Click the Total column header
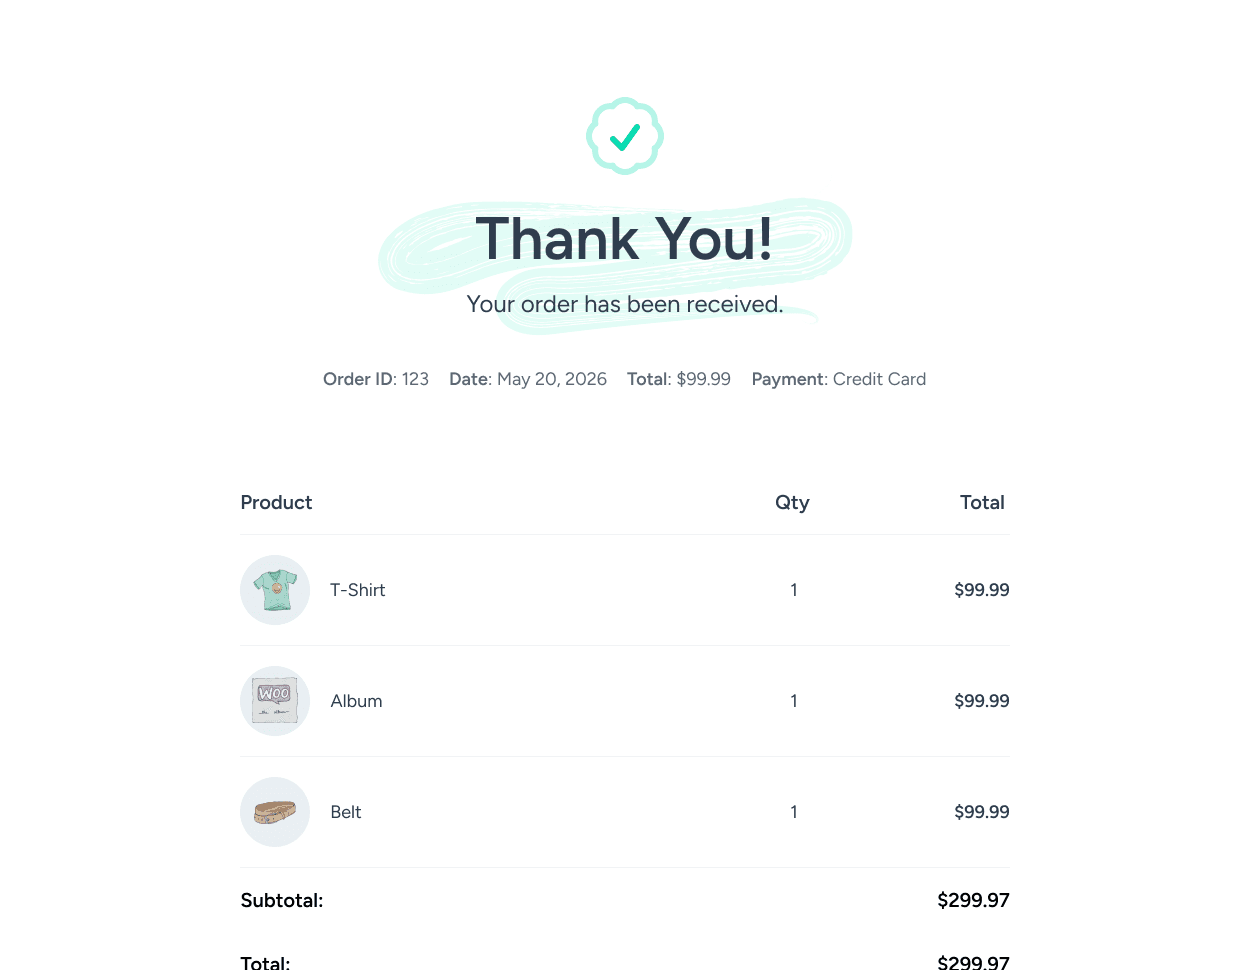This screenshot has height=970, width=1250. click(982, 502)
